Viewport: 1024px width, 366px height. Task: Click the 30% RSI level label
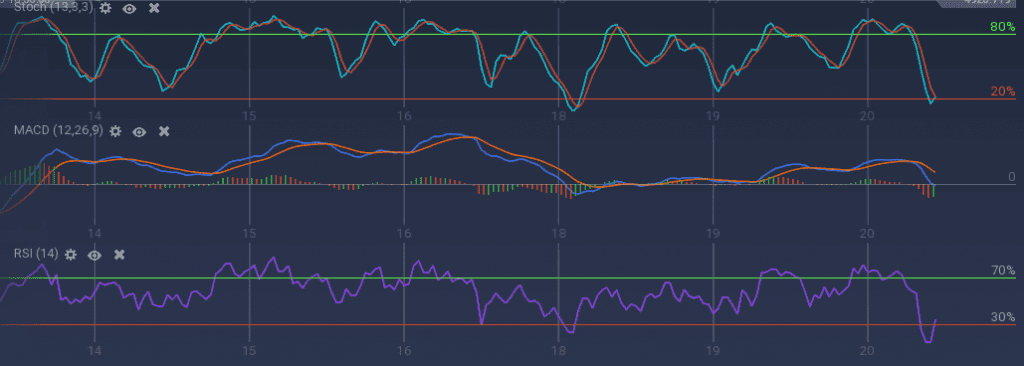tap(1002, 317)
